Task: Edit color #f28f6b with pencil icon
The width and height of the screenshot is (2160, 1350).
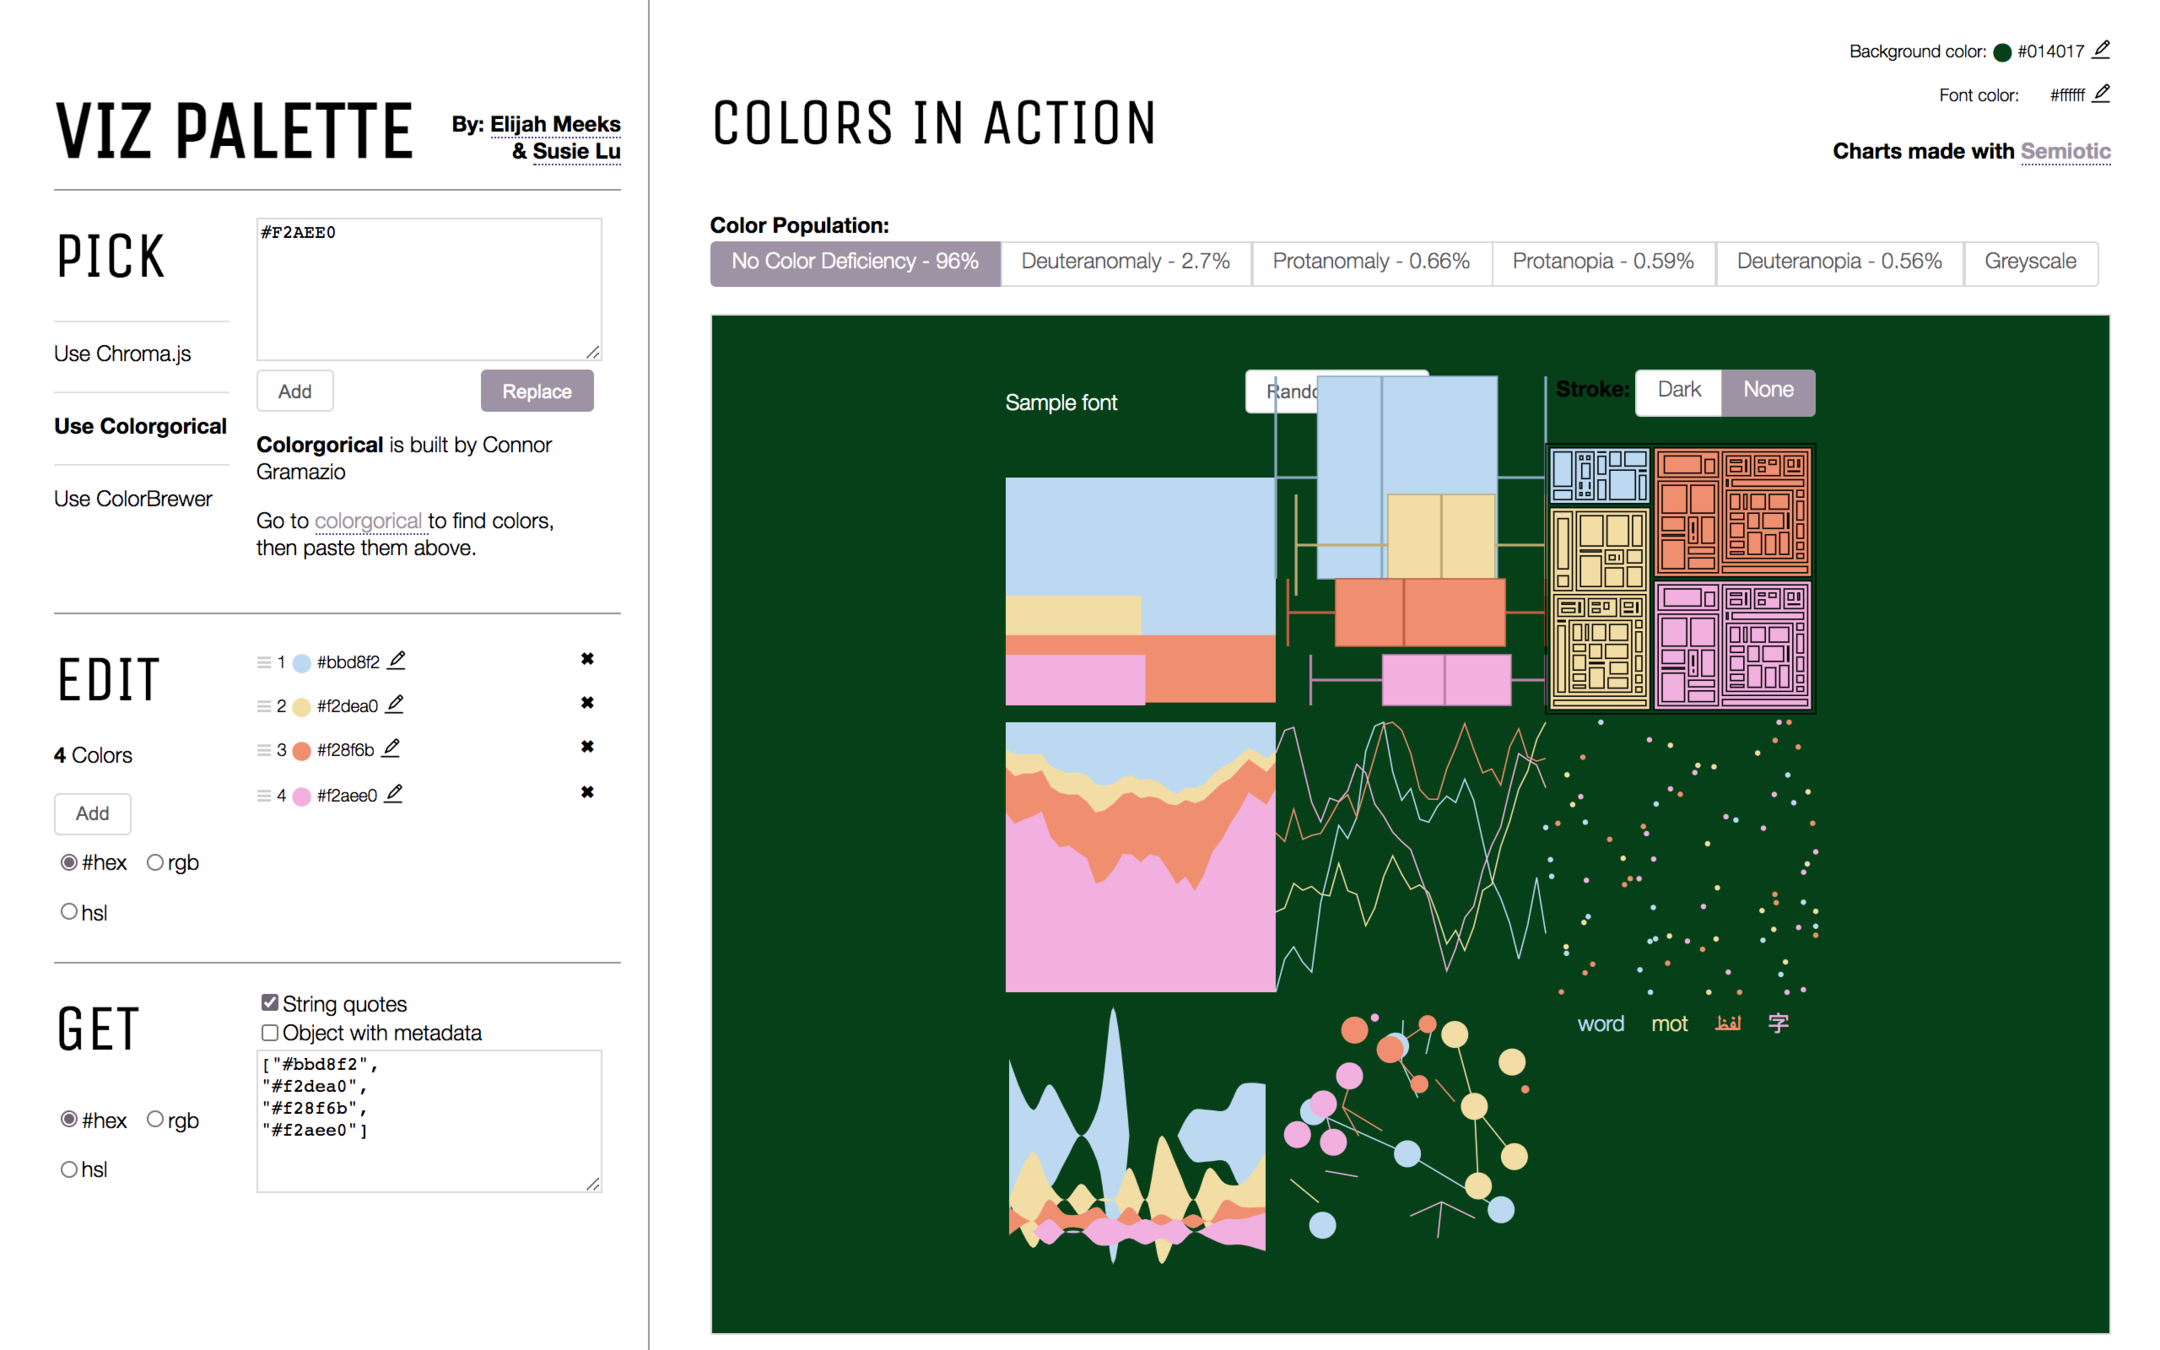Action: pos(392,748)
